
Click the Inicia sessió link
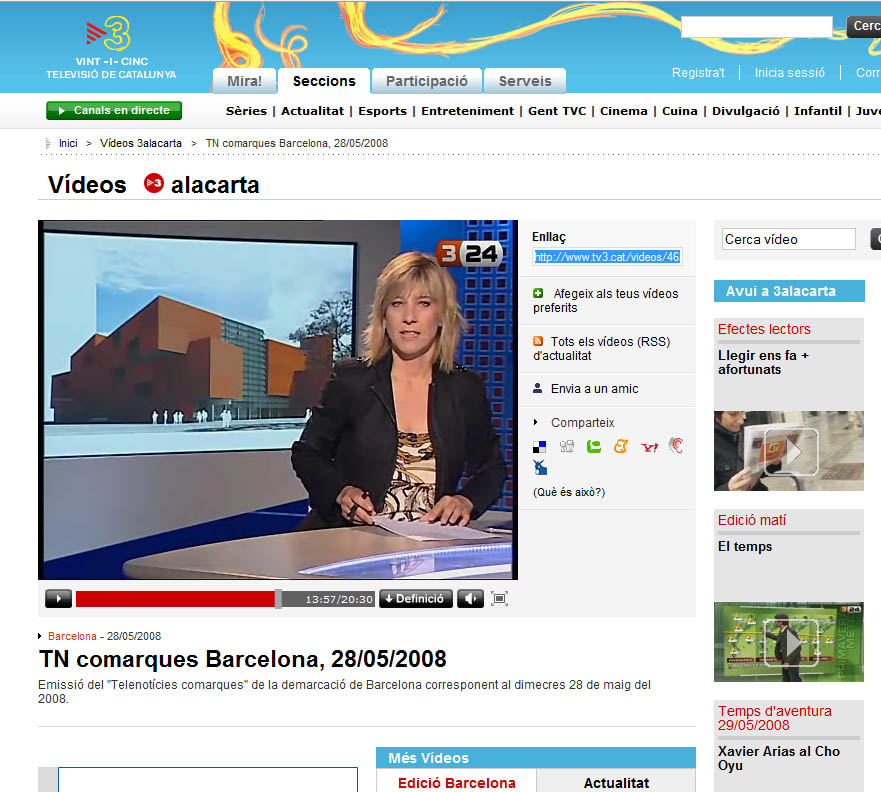789,72
